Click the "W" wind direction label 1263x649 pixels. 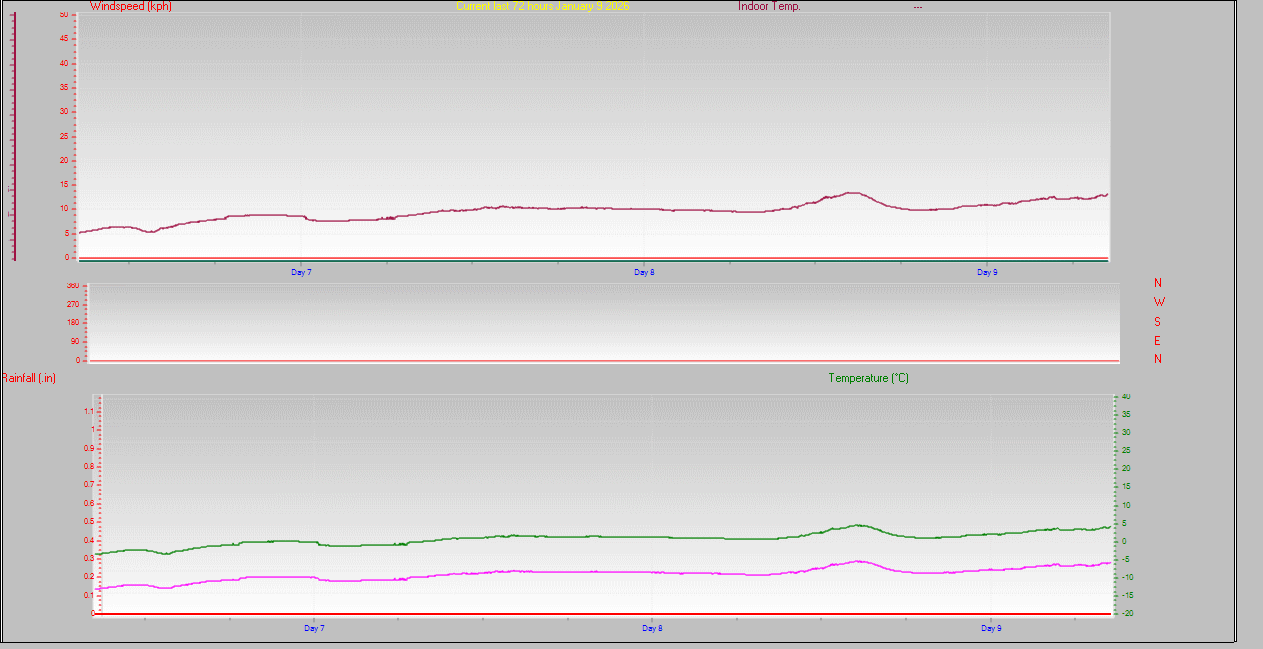[x=1159, y=301]
